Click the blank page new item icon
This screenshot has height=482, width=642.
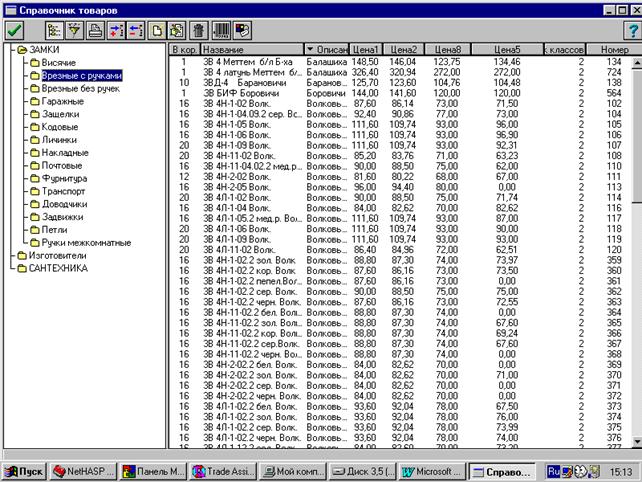pos(157,31)
